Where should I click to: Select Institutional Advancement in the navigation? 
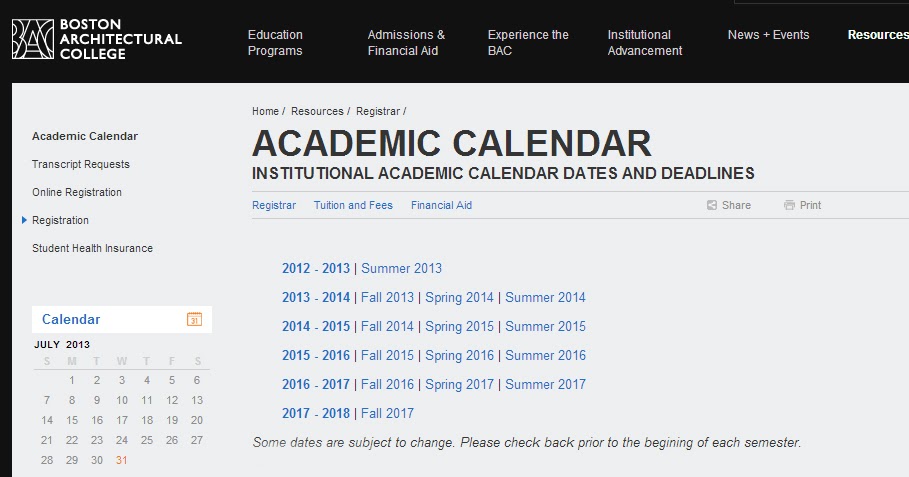tap(645, 43)
